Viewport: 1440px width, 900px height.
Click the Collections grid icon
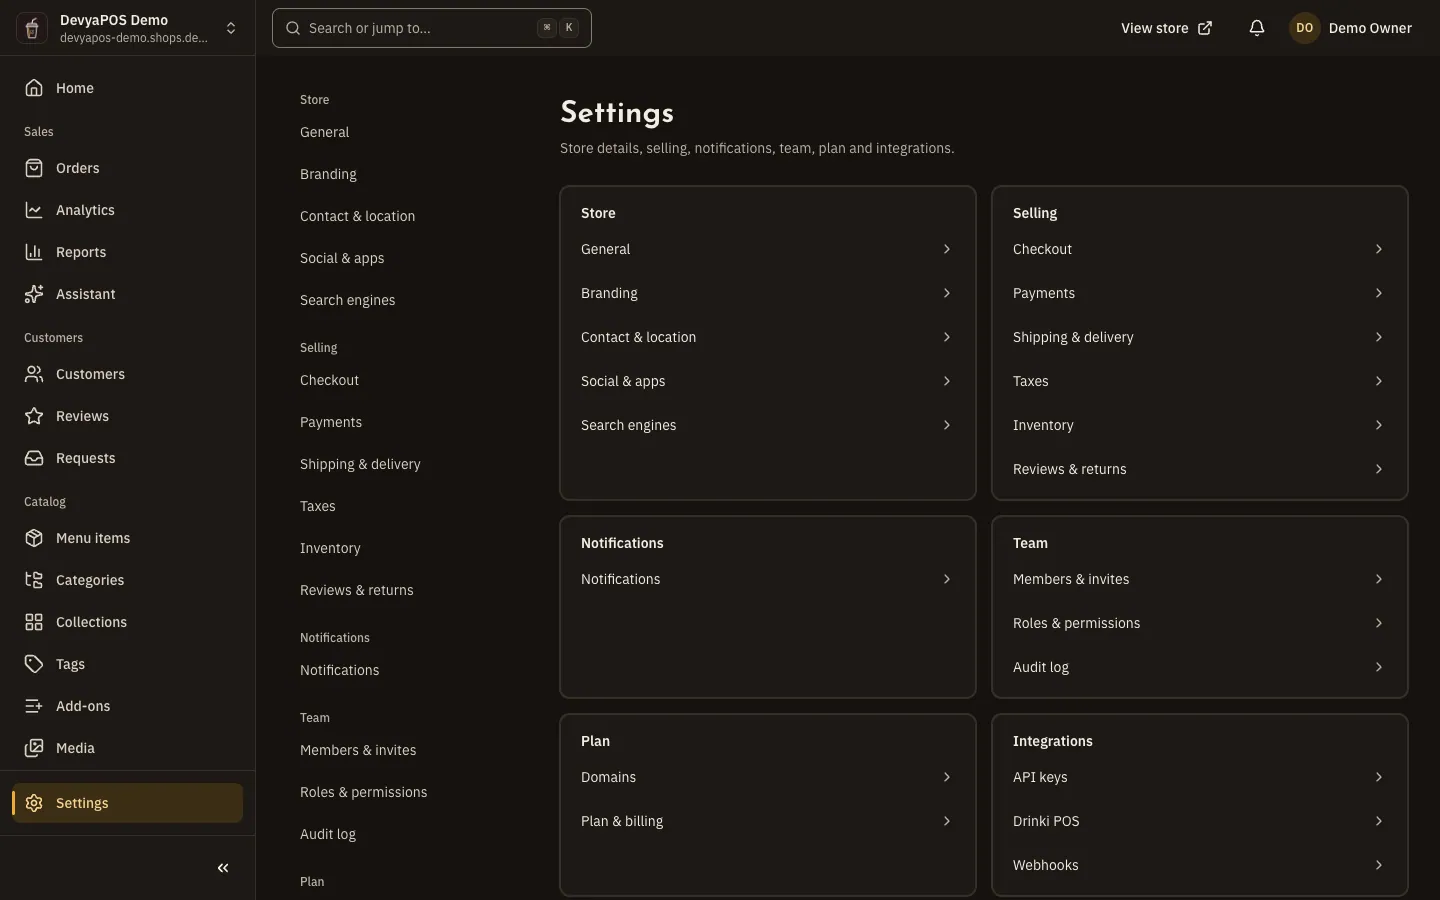point(34,622)
